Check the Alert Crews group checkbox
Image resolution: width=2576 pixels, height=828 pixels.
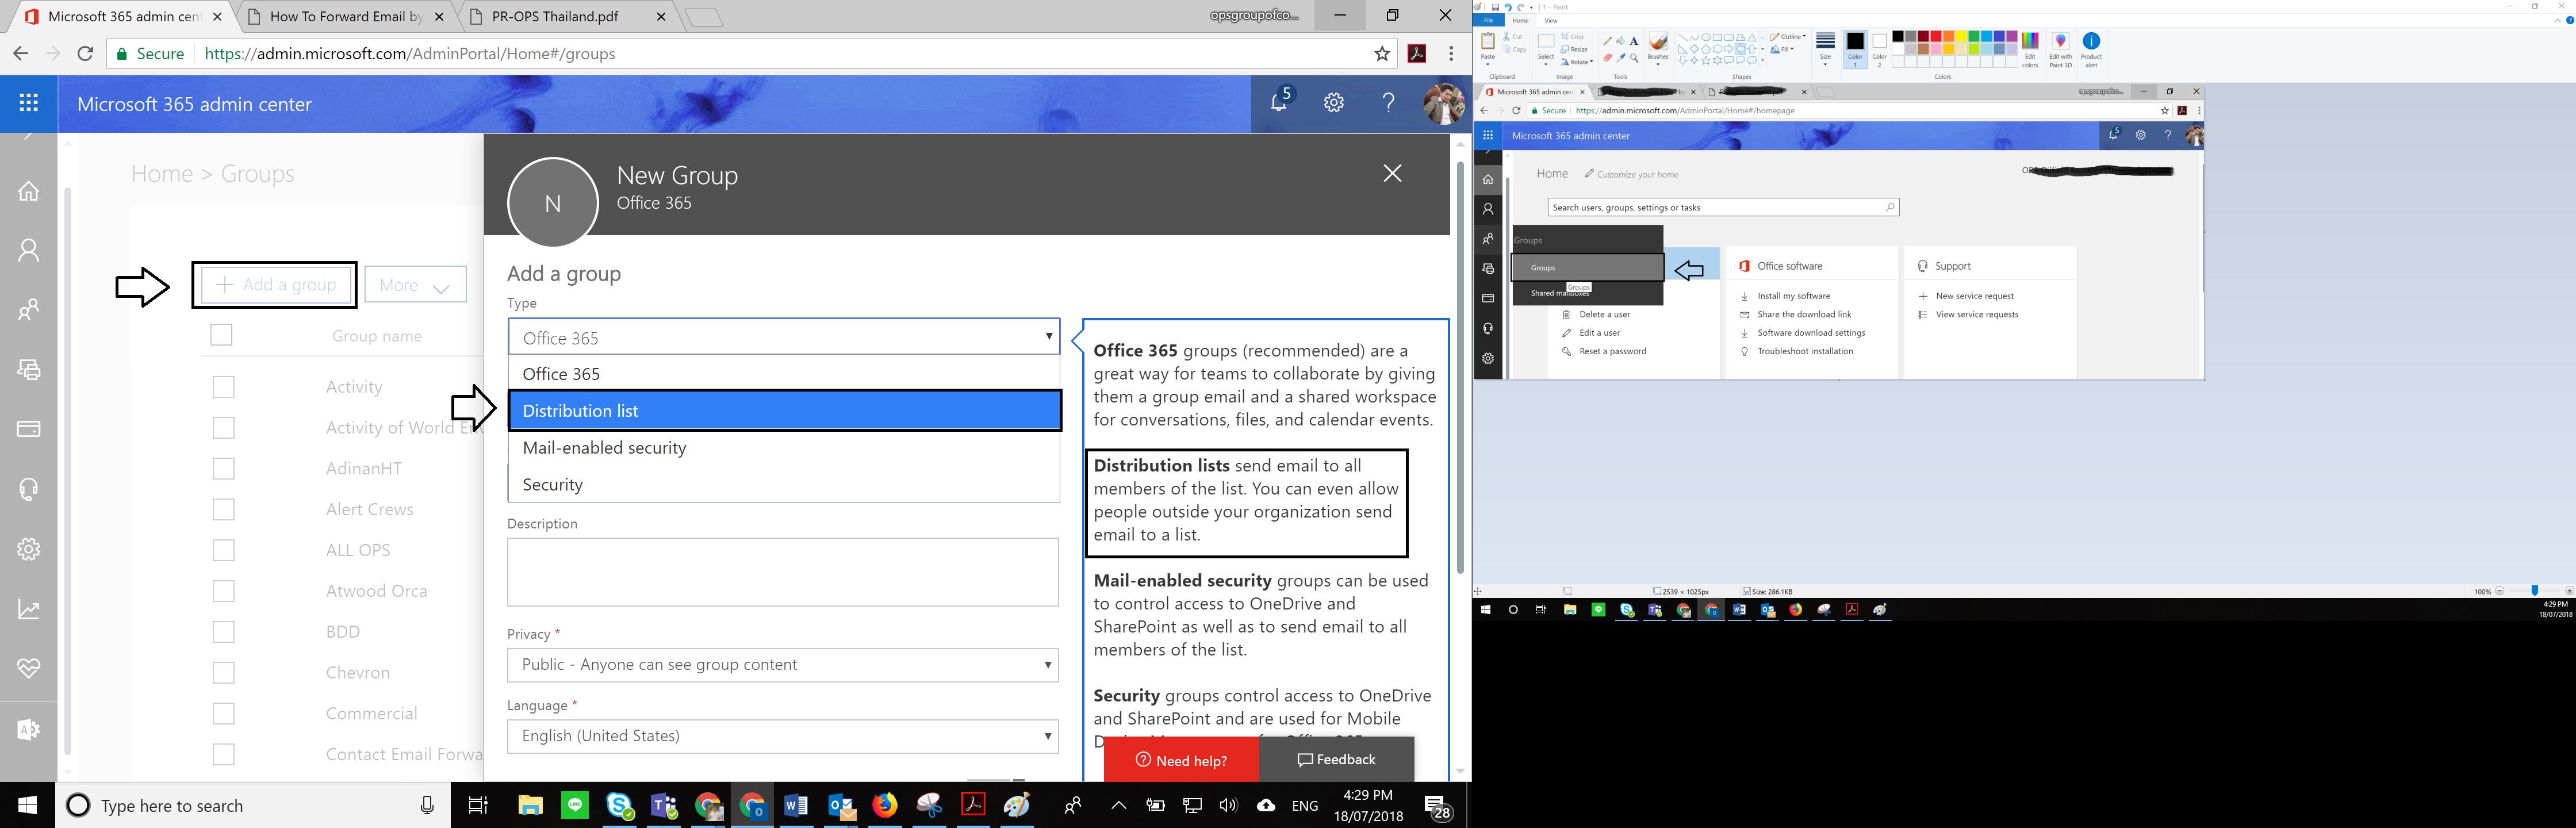coord(224,509)
